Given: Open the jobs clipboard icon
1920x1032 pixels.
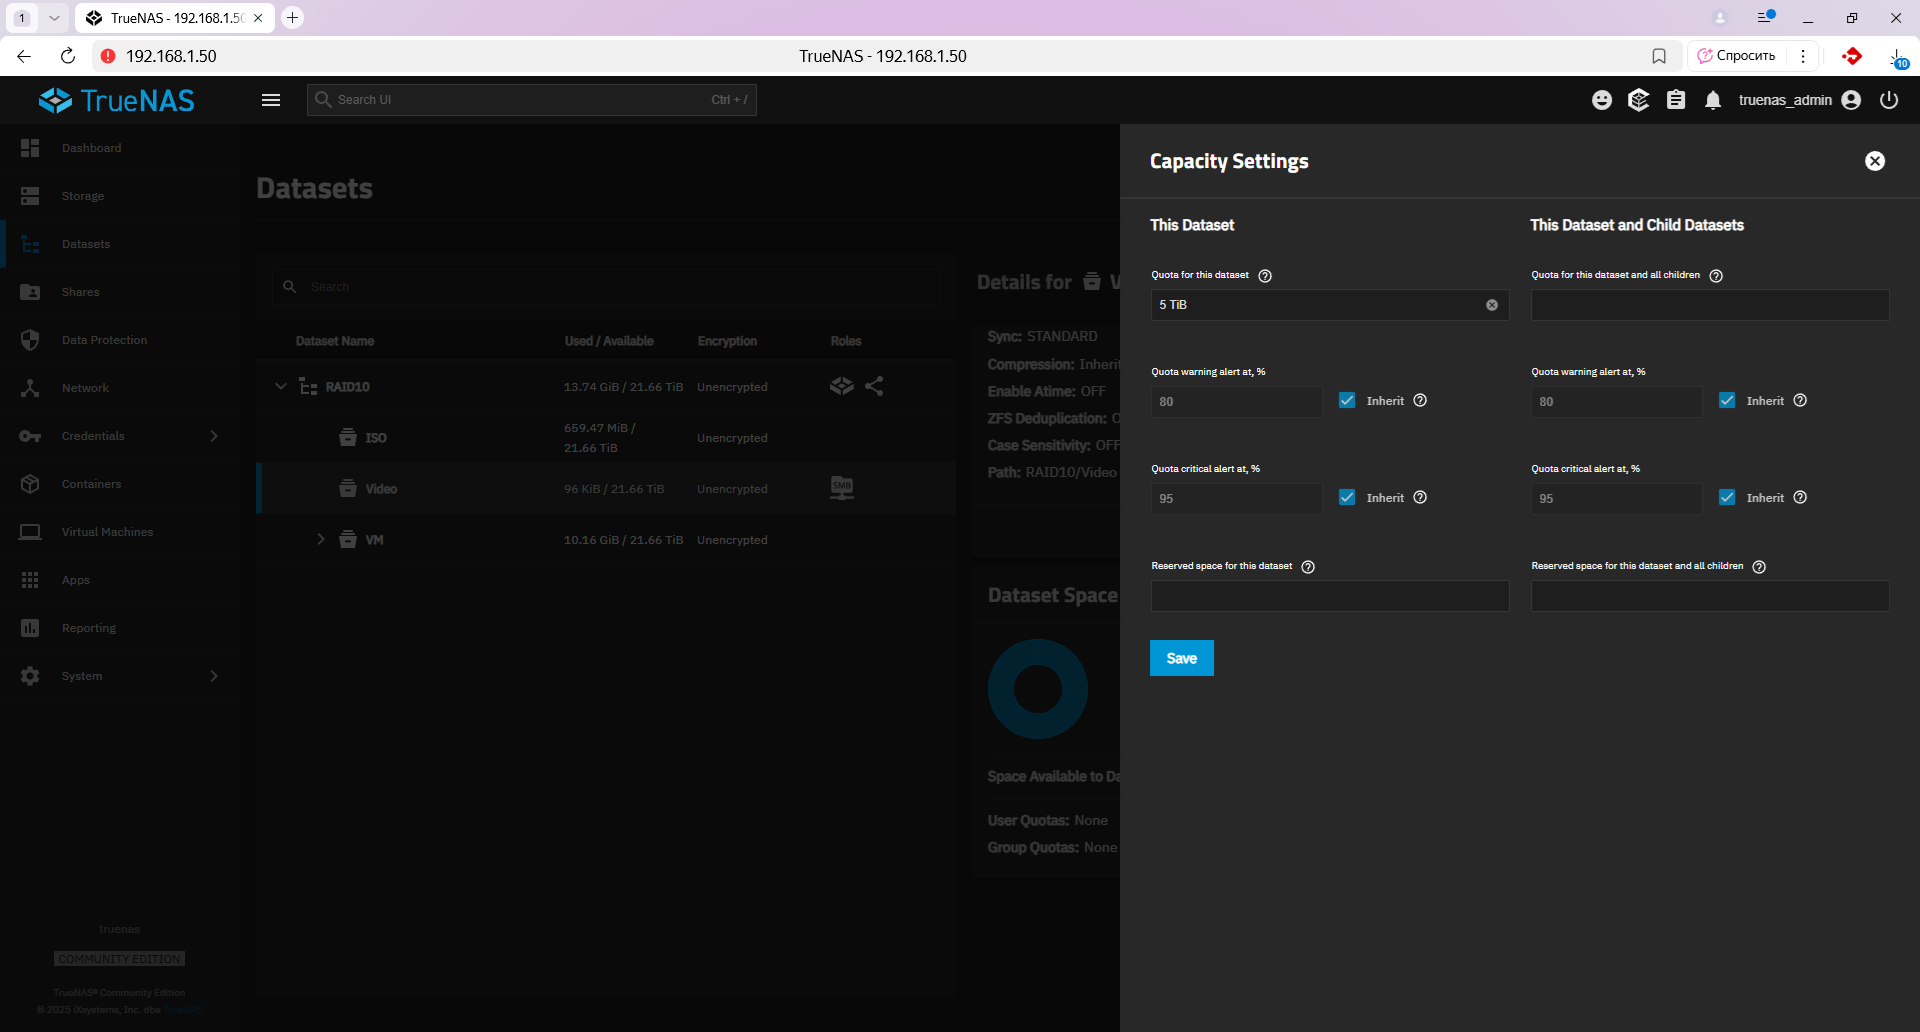Looking at the screenshot, I should click(1676, 100).
